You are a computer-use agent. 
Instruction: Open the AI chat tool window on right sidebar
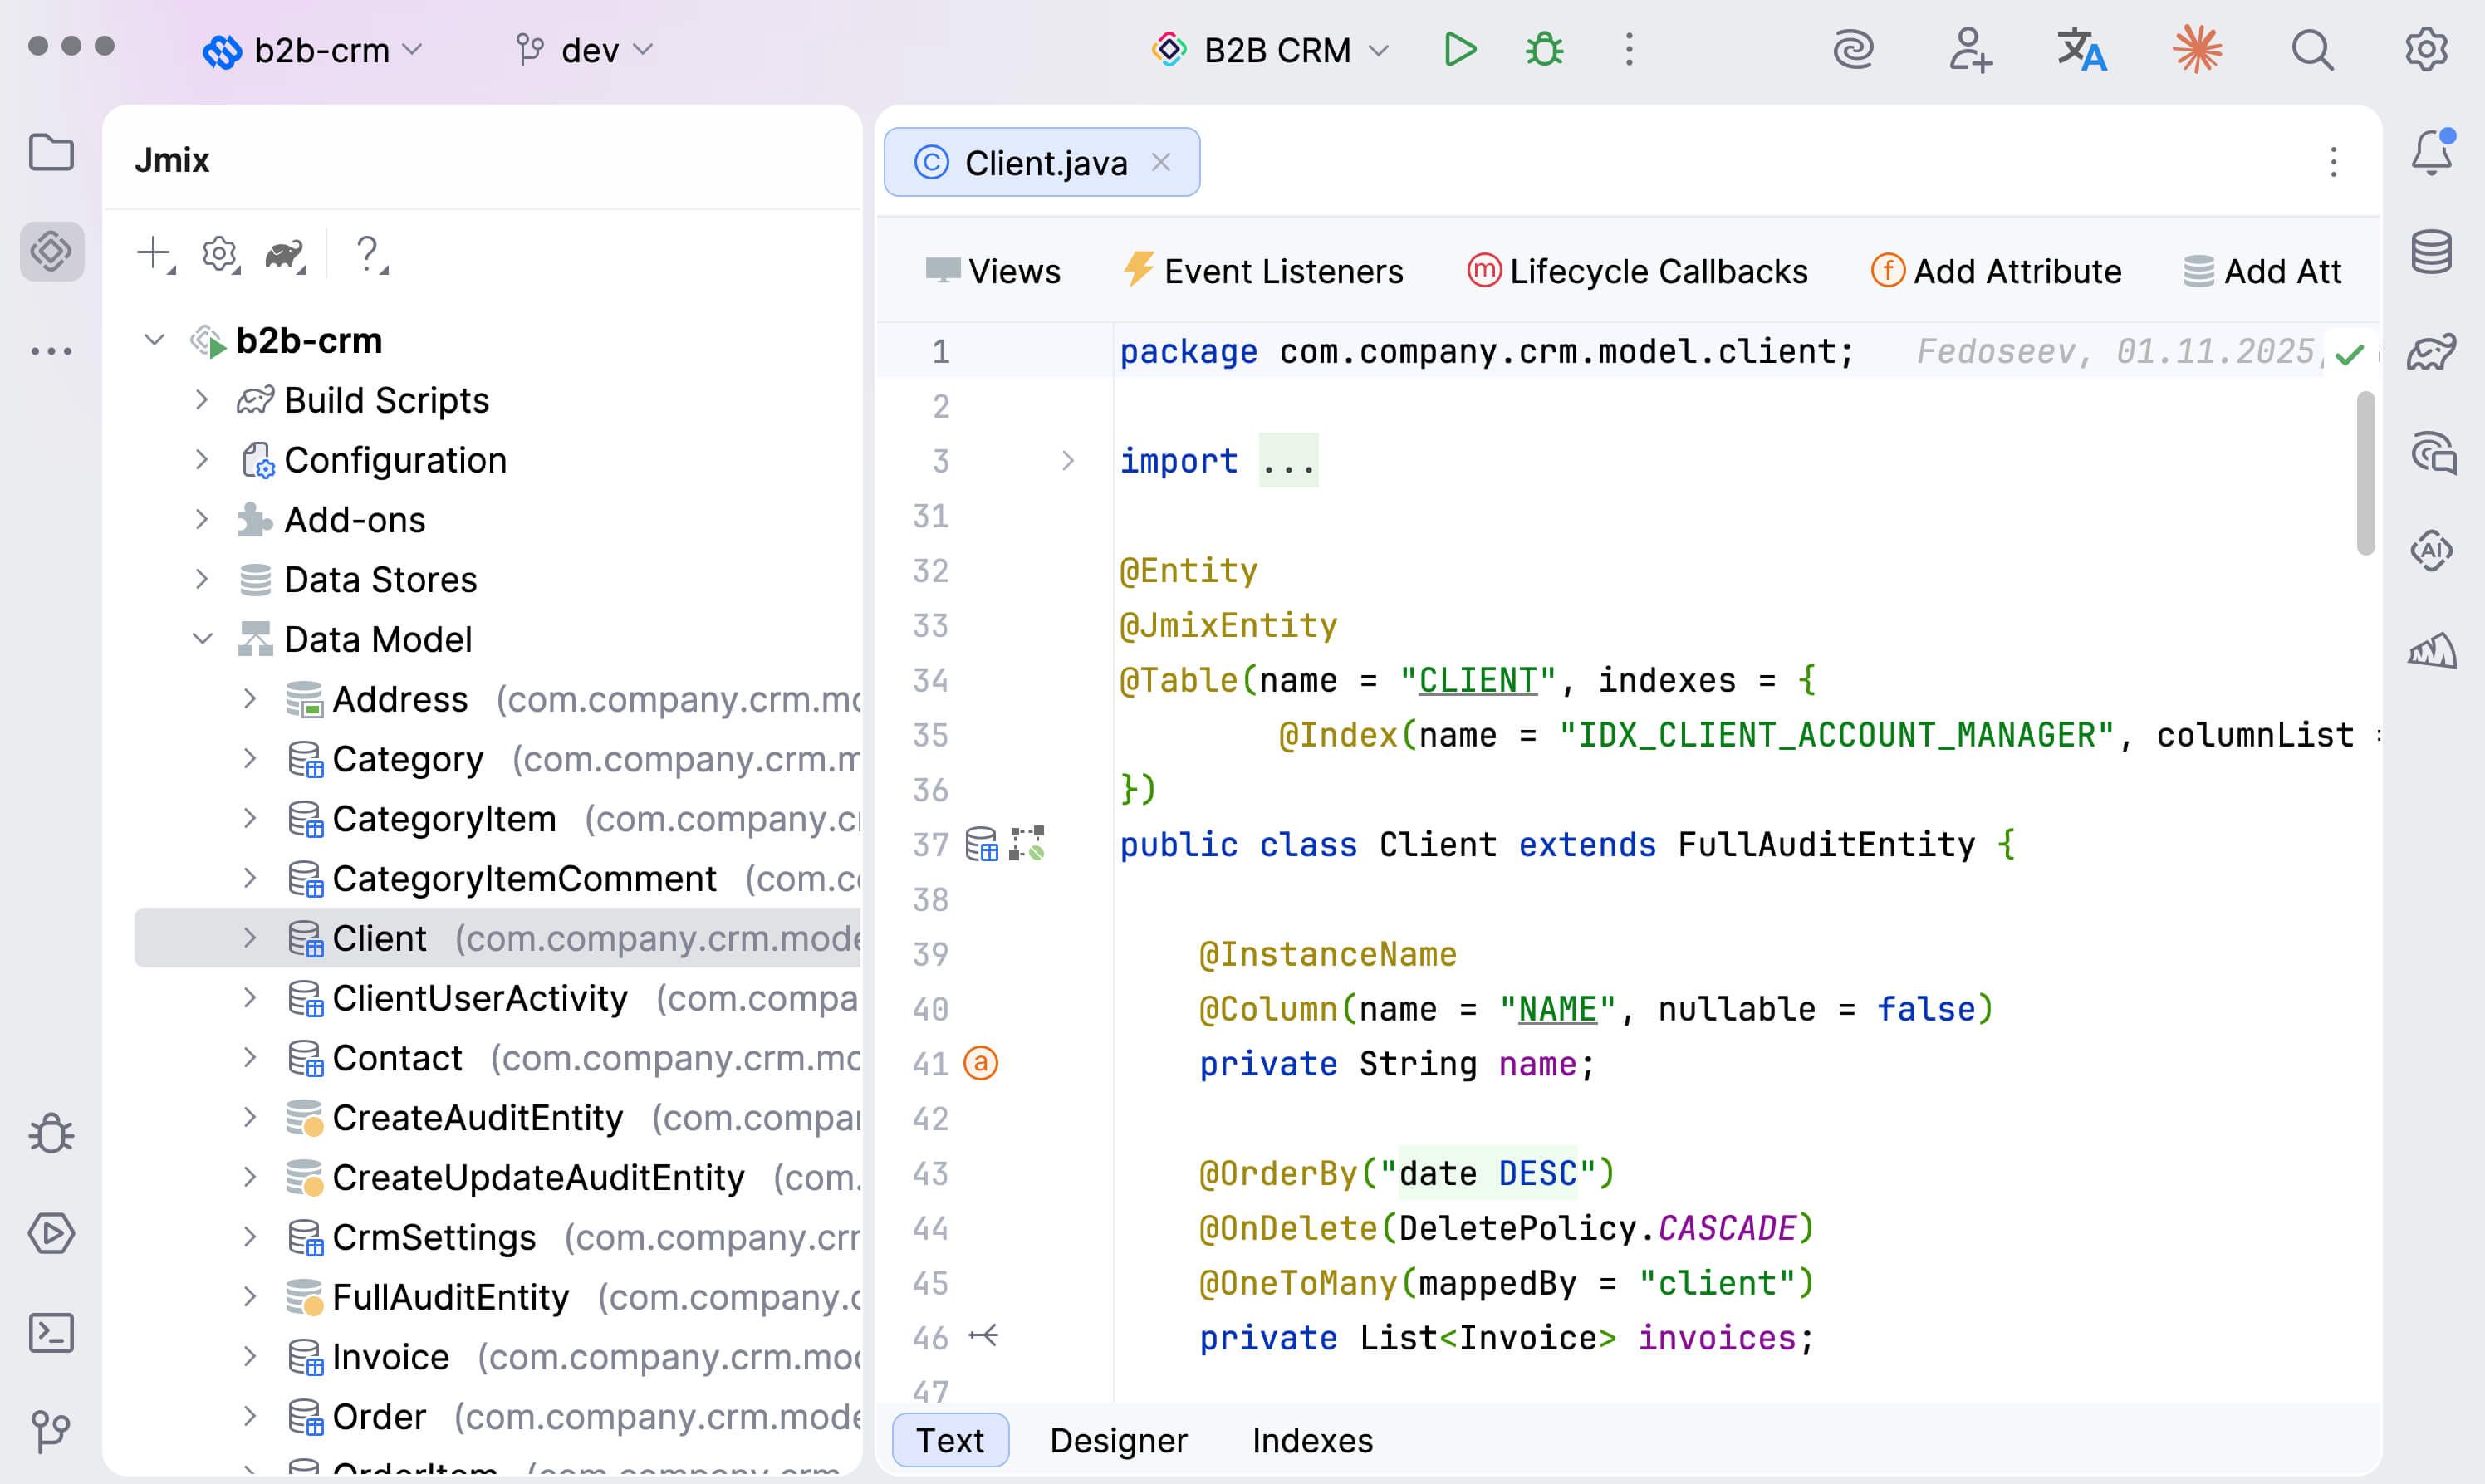coord(2432,451)
